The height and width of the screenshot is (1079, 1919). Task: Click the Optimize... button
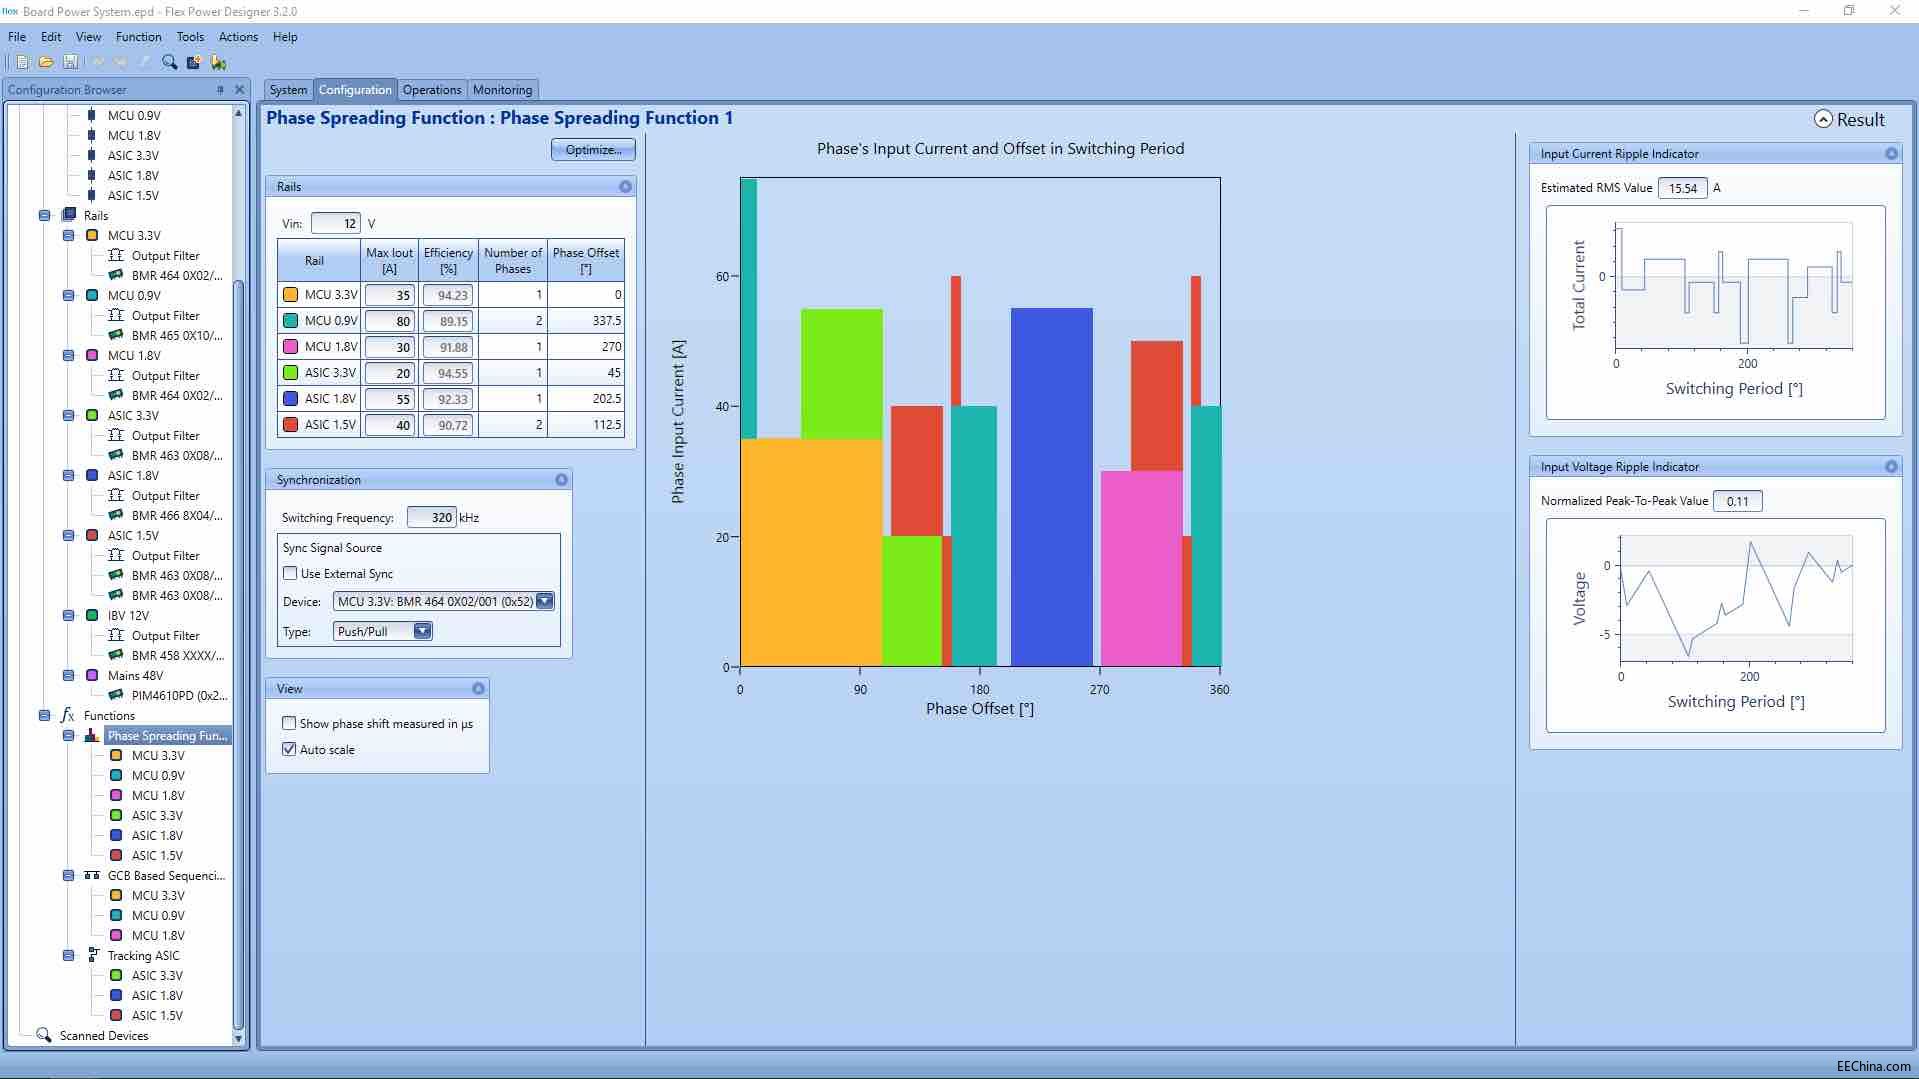pyautogui.click(x=593, y=150)
